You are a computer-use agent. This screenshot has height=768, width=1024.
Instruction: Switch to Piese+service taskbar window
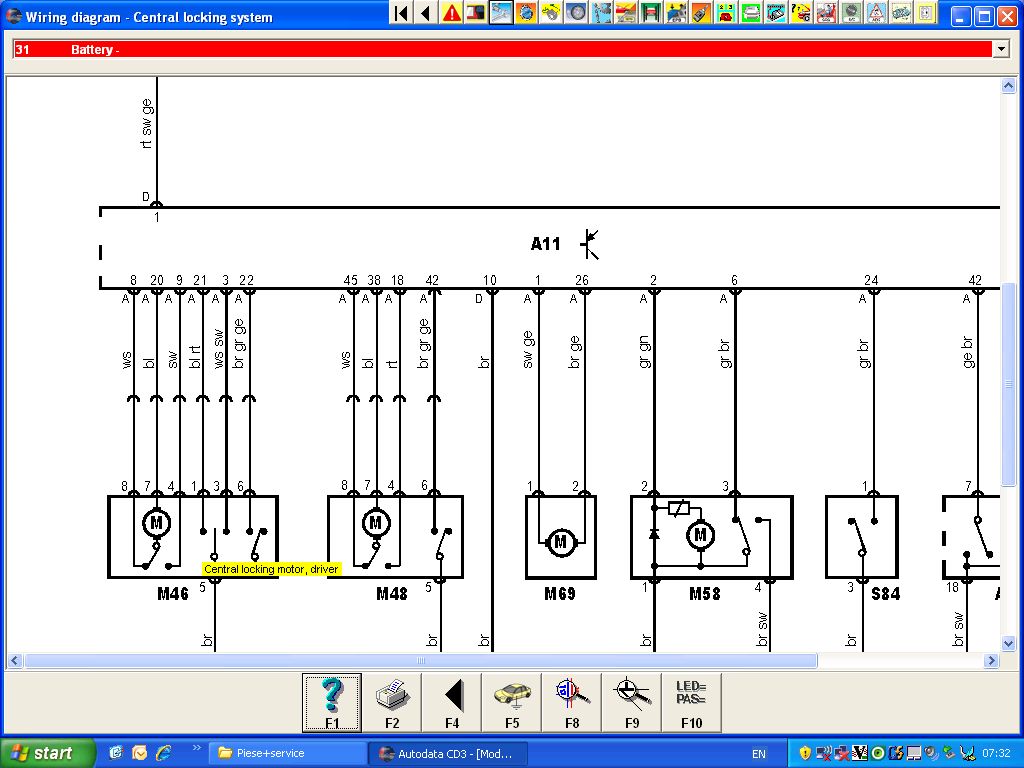click(285, 753)
